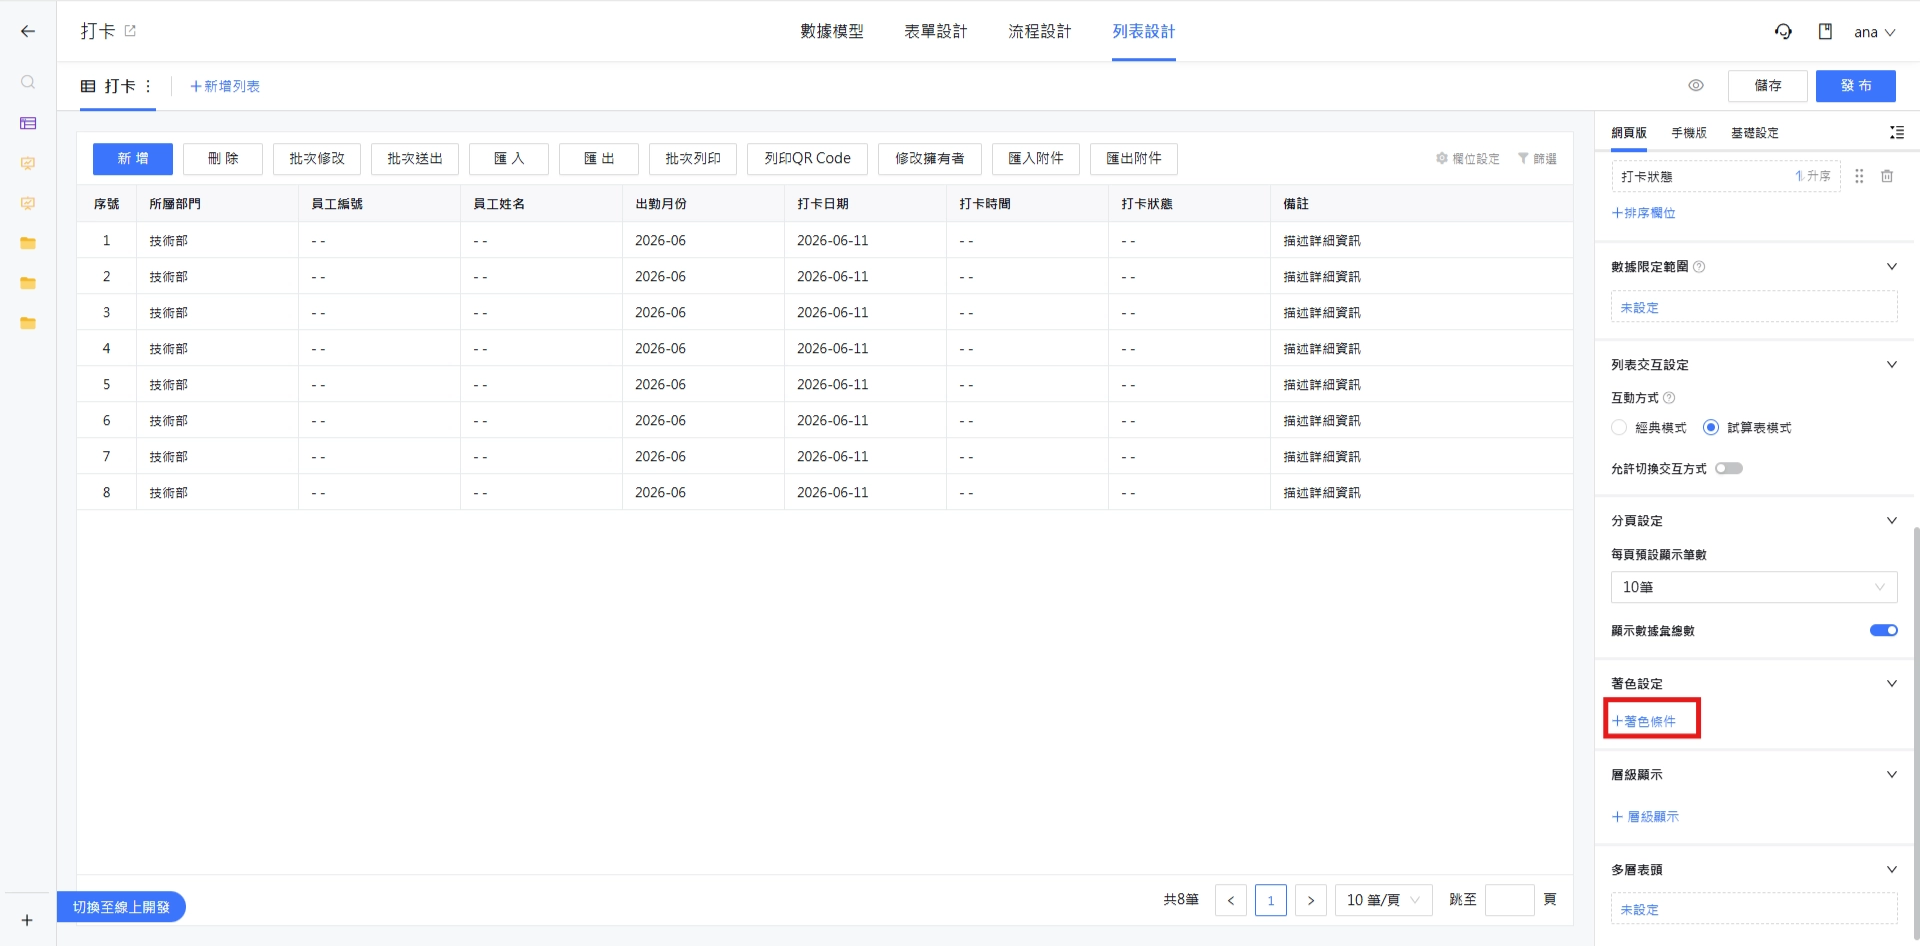Screen dimensions: 1920x946
Task: Click the plus icon at sidebar bottom
Action: coord(27,920)
